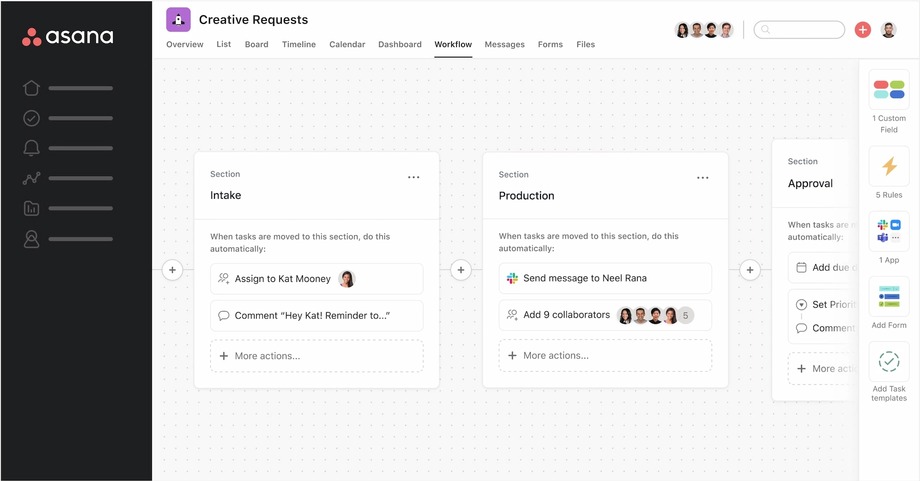920x481 pixels.
Task: Switch to the Timeline tab
Action: pyautogui.click(x=299, y=44)
